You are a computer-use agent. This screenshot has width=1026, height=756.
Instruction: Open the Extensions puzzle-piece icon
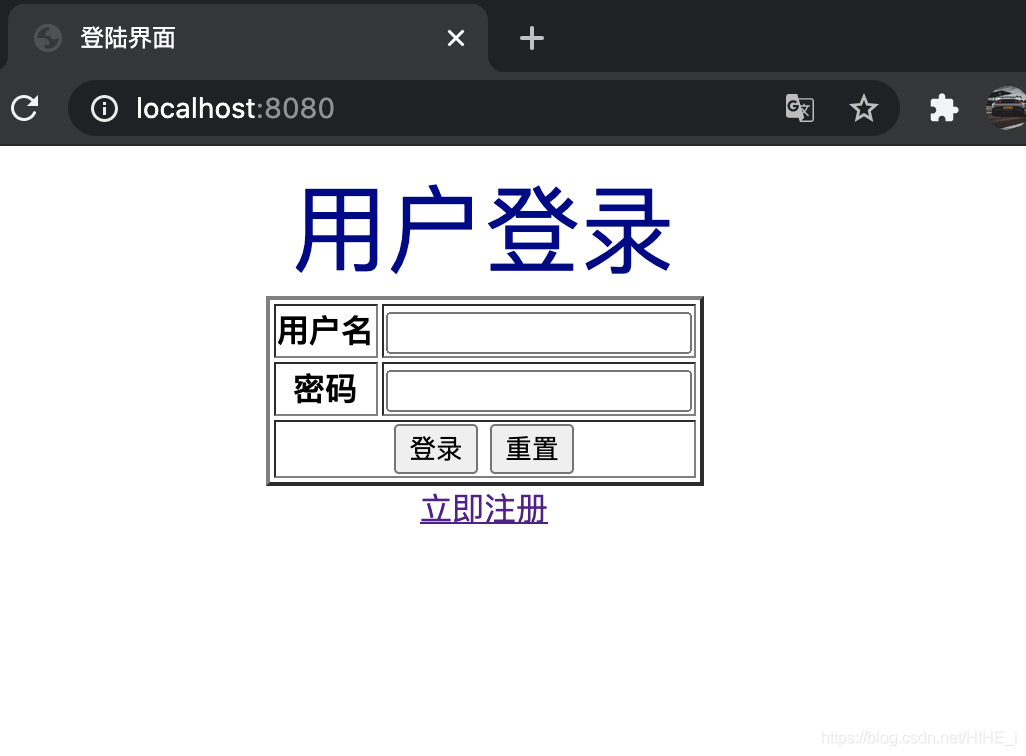pos(944,108)
